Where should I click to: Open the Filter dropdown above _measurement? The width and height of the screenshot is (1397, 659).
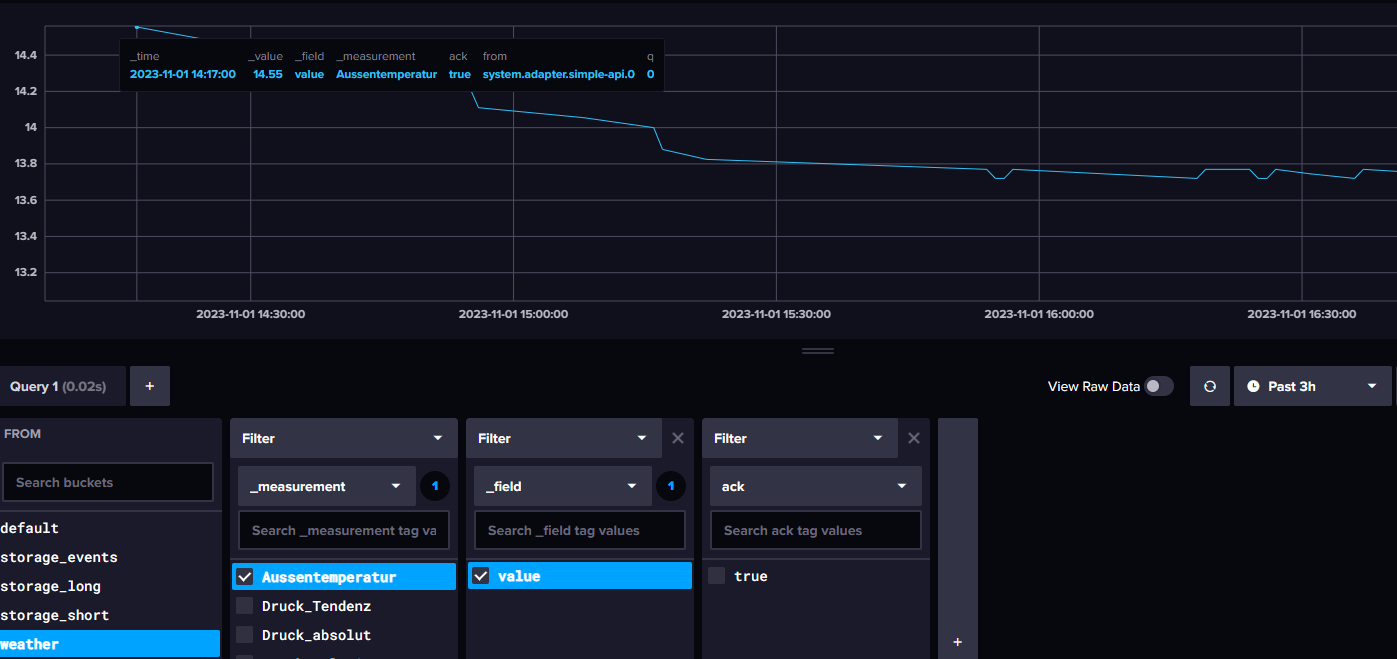[x=343, y=438]
